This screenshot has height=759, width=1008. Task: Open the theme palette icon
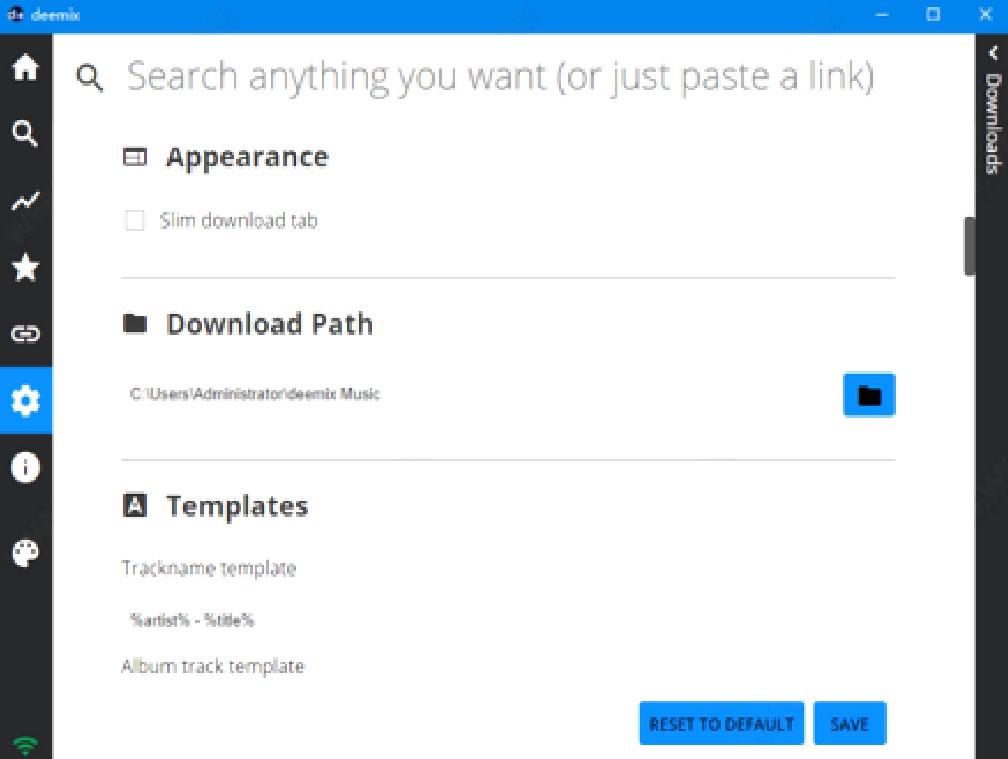pos(25,553)
